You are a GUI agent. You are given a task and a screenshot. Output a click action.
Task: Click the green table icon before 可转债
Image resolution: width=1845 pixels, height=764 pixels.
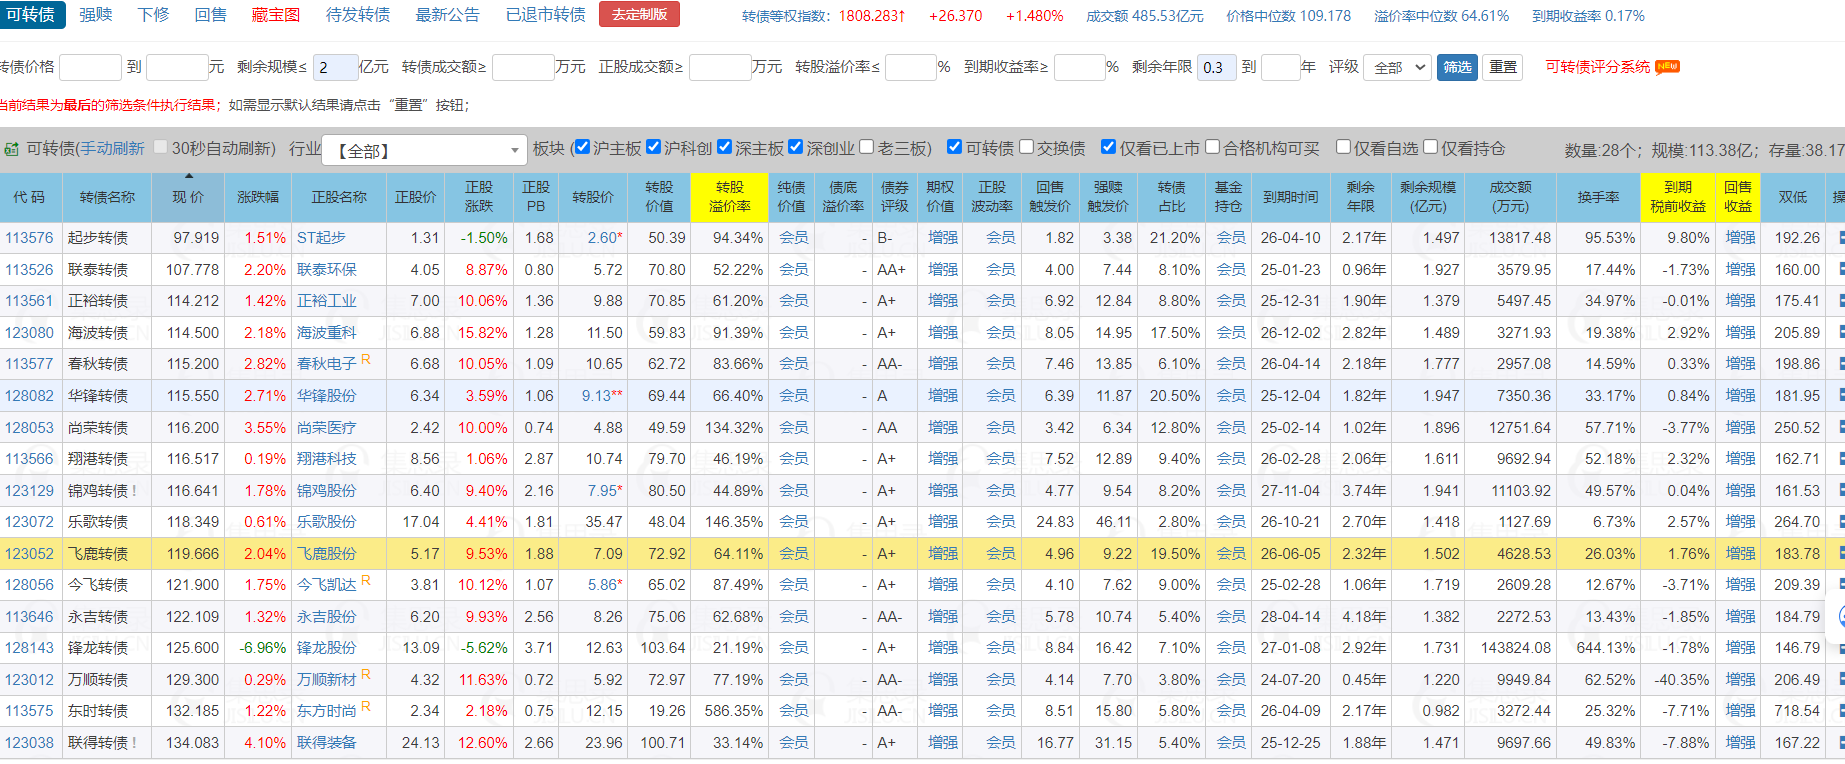click(x=11, y=149)
